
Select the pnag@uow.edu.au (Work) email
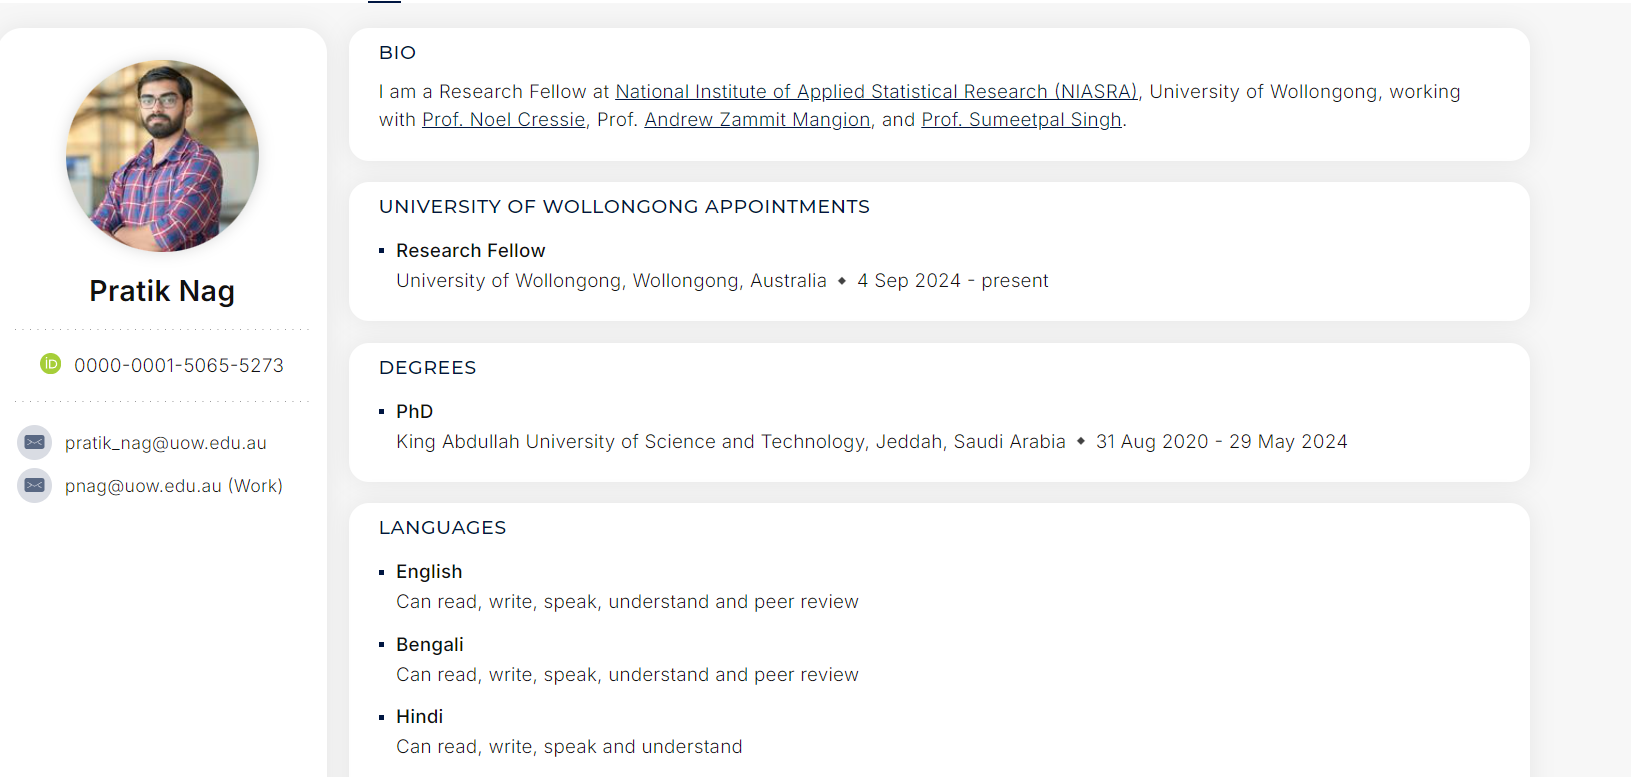[x=174, y=486]
